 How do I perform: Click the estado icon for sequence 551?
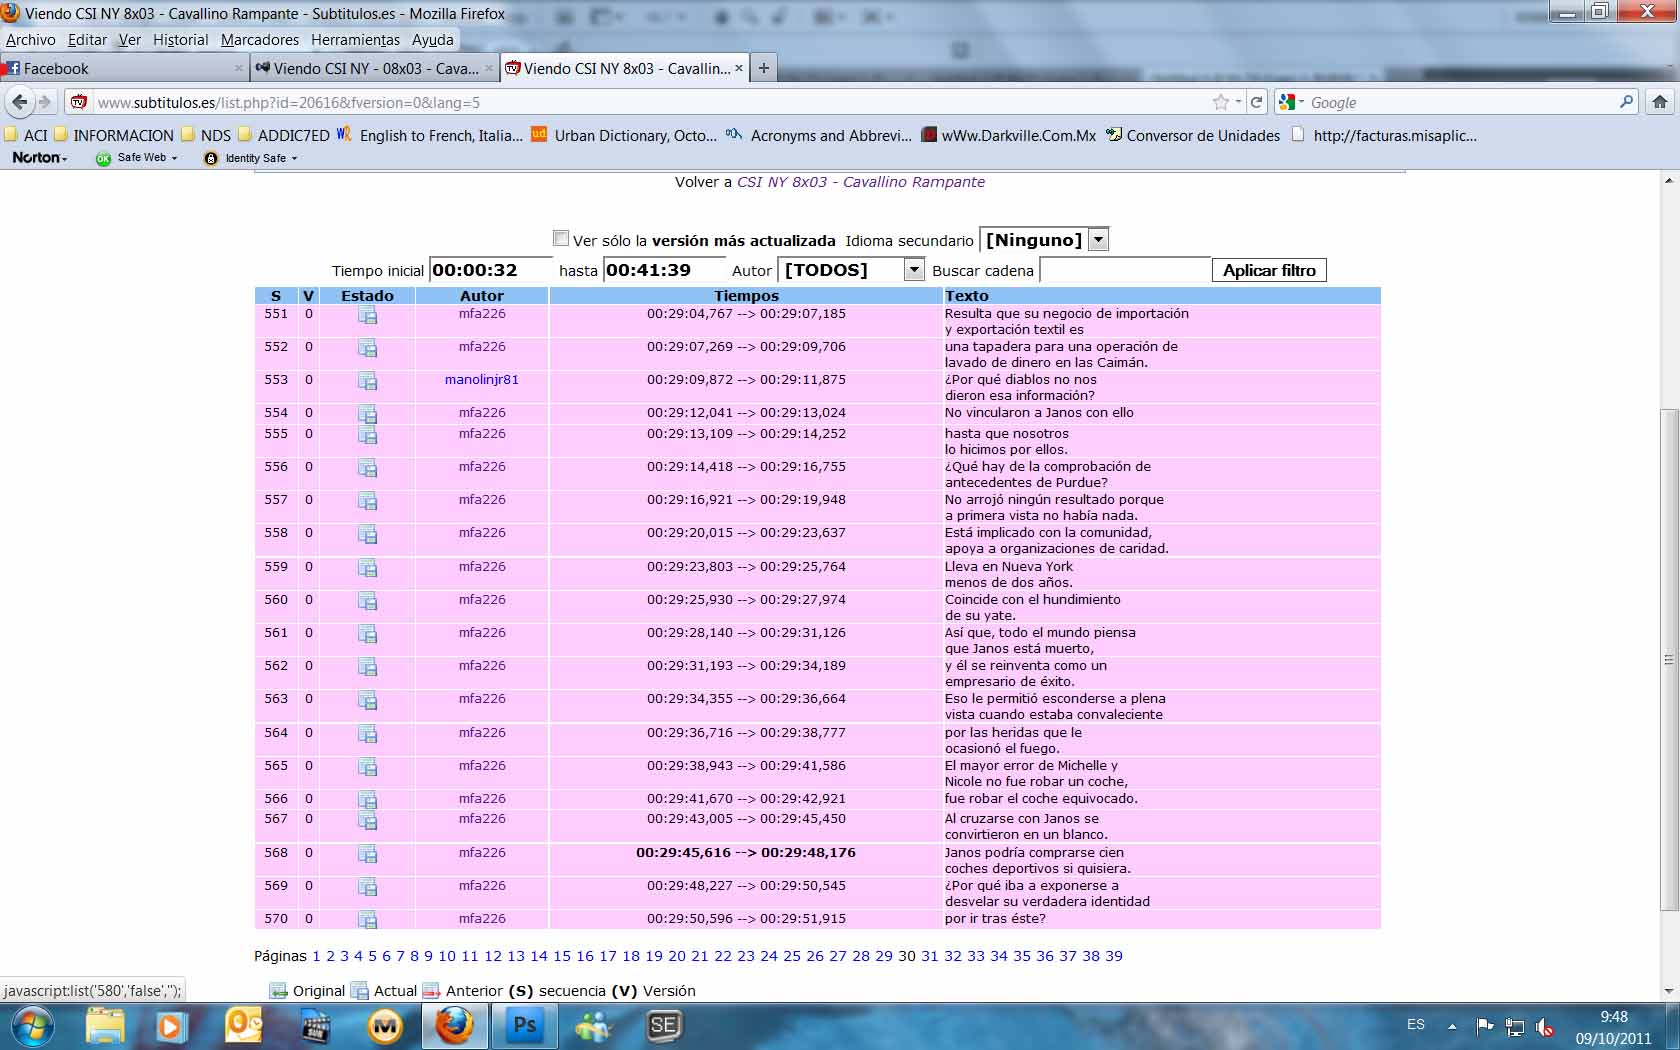pos(367,315)
